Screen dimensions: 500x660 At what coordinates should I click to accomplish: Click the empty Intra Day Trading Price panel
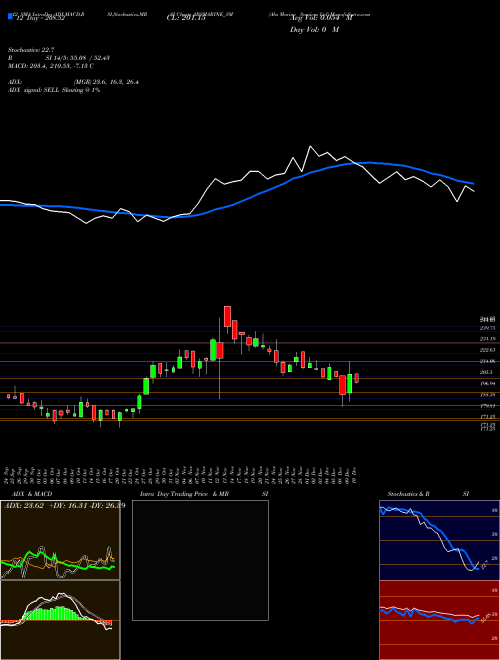(200, 560)
